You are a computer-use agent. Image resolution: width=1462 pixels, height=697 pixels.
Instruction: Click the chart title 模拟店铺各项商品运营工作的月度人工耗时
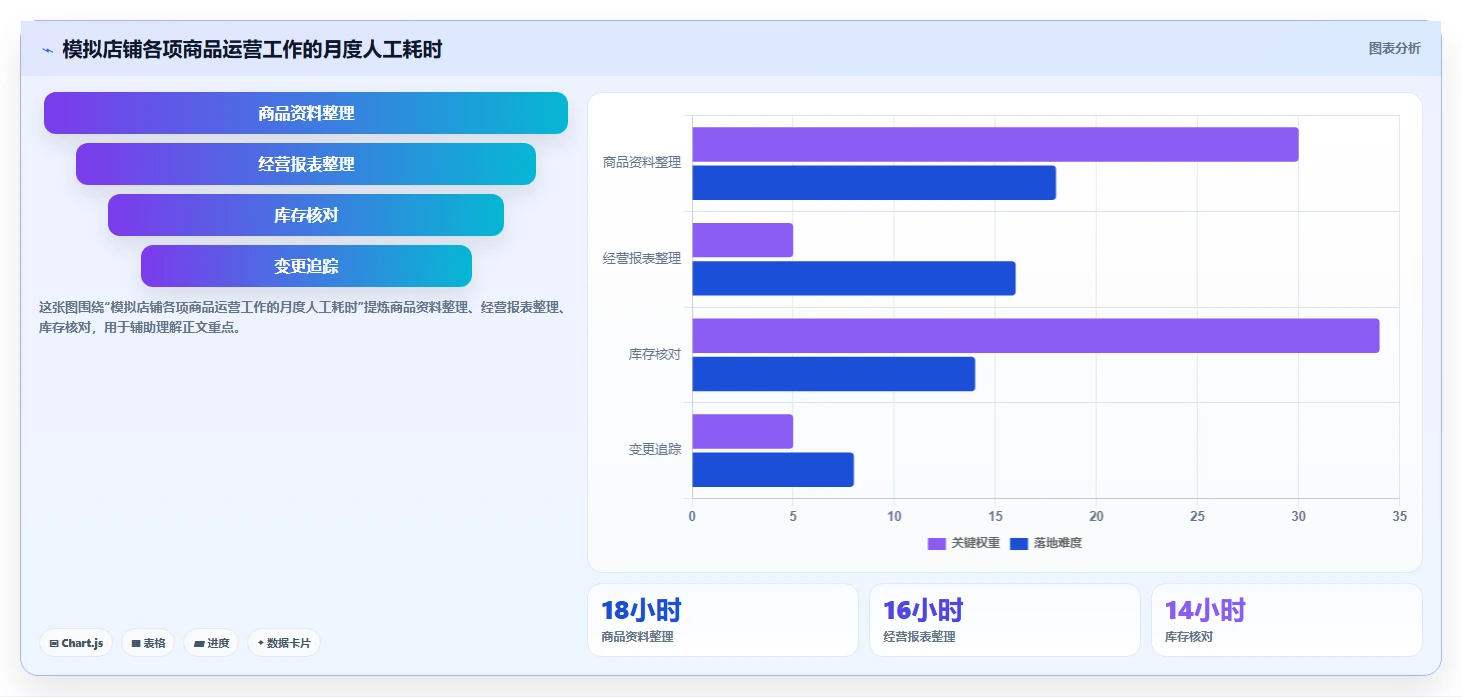click(252, 49)
